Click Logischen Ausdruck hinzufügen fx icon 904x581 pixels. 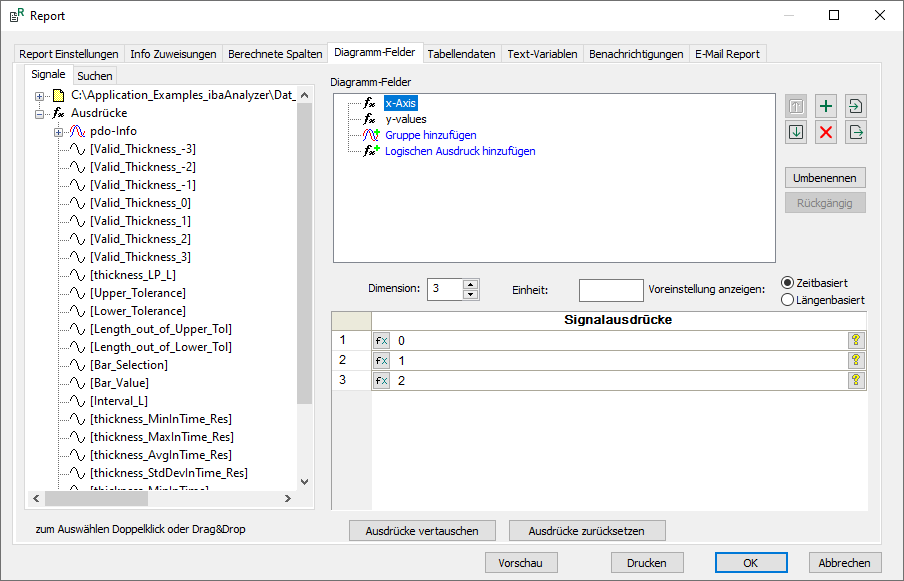[x=371, y=151]
